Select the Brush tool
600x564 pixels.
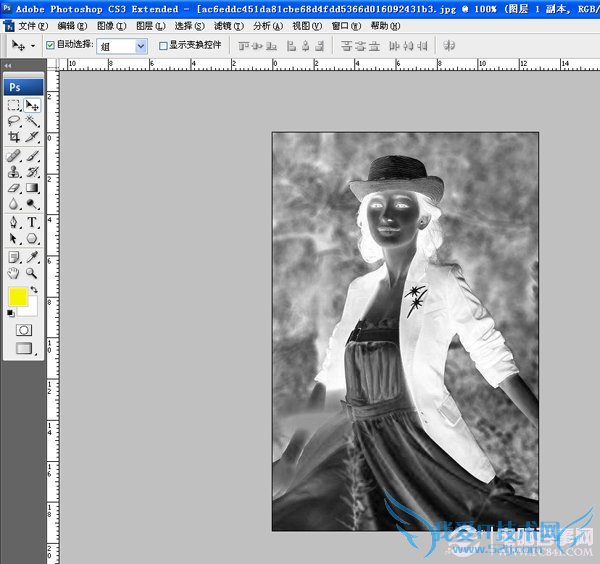32,155
